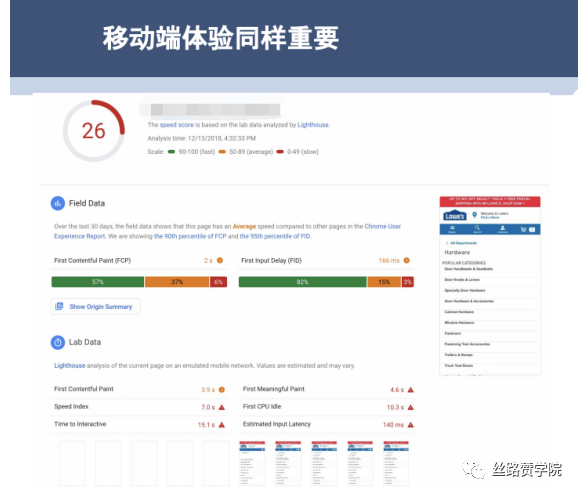Click the Estimated Input Latency label

[x=277, y=424]
